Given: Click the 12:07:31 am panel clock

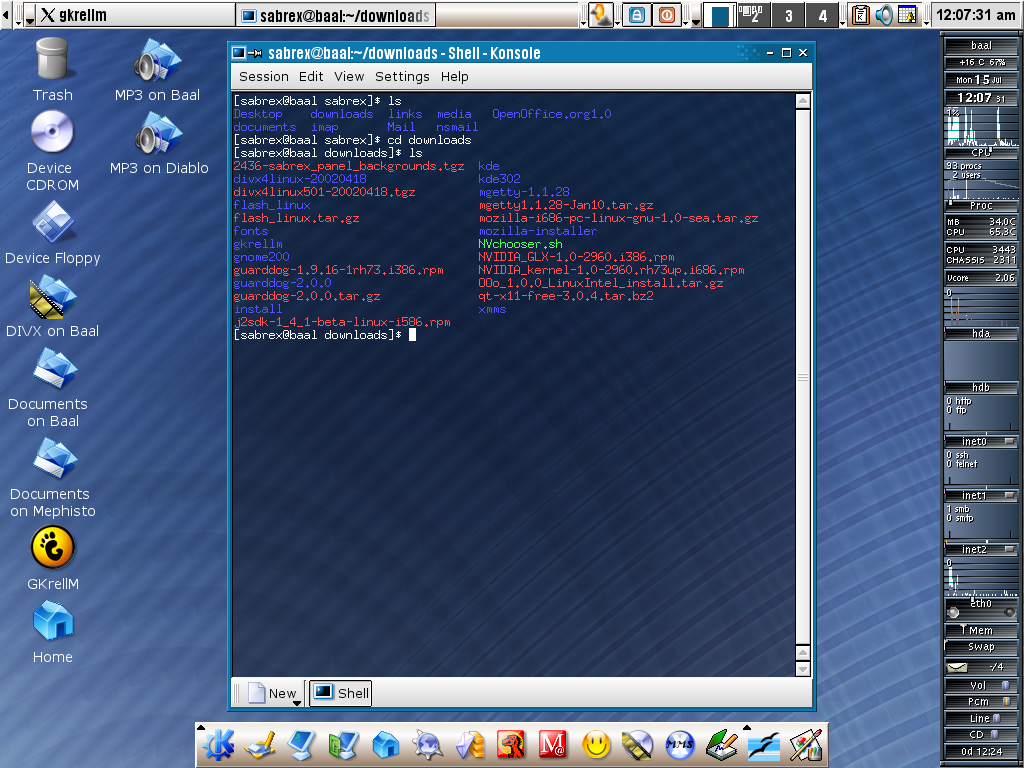Looking at the screenshot, I should point(976,14).
